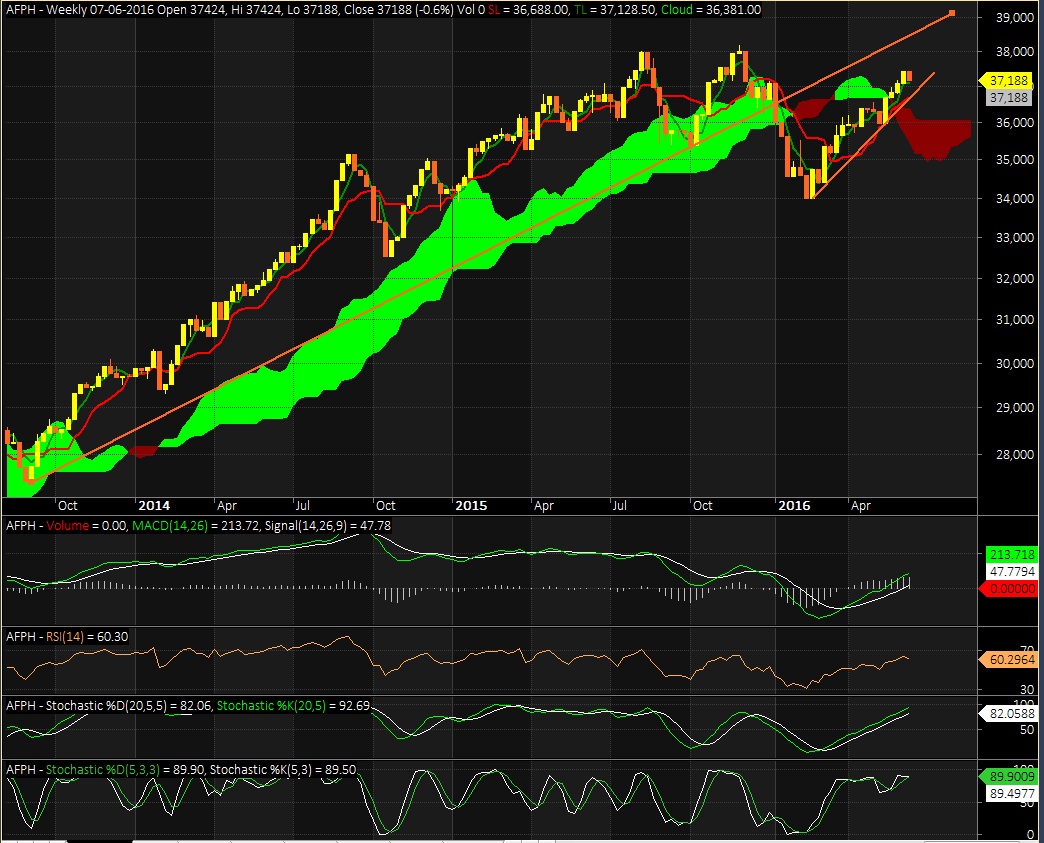Click the Stochastic %D(20,5,5) label
Image resolution: width=1044 pixels, height=843 pixels.
pyautogui.click(x=107, y=706)
